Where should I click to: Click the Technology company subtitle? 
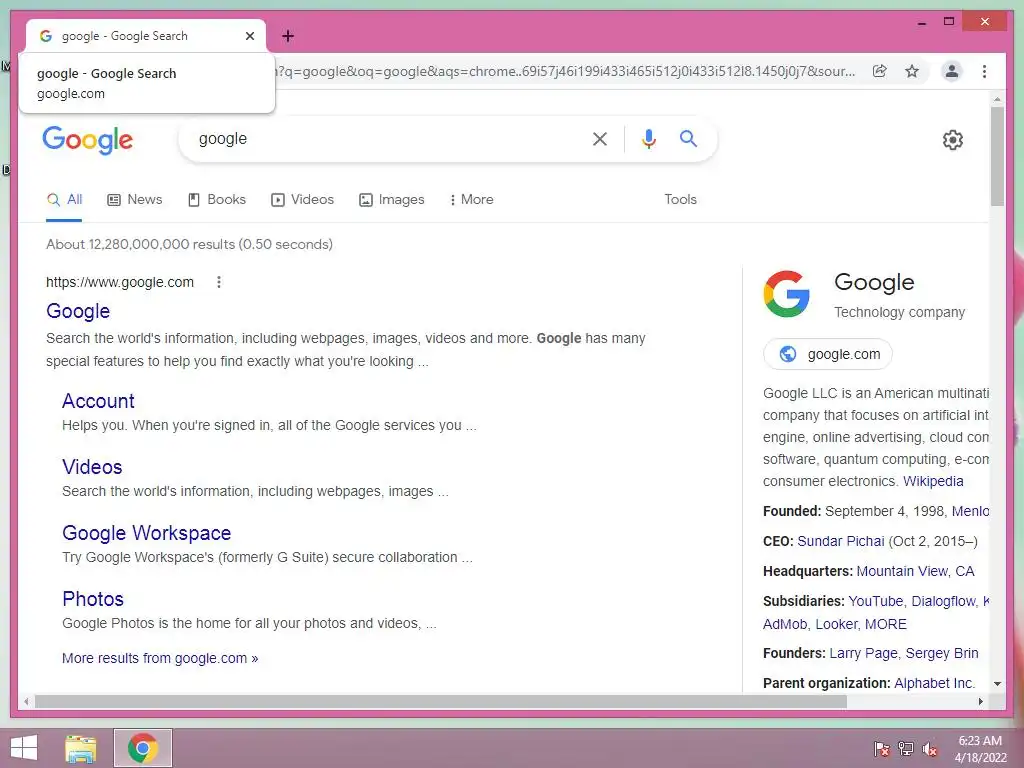click(899, 312)
